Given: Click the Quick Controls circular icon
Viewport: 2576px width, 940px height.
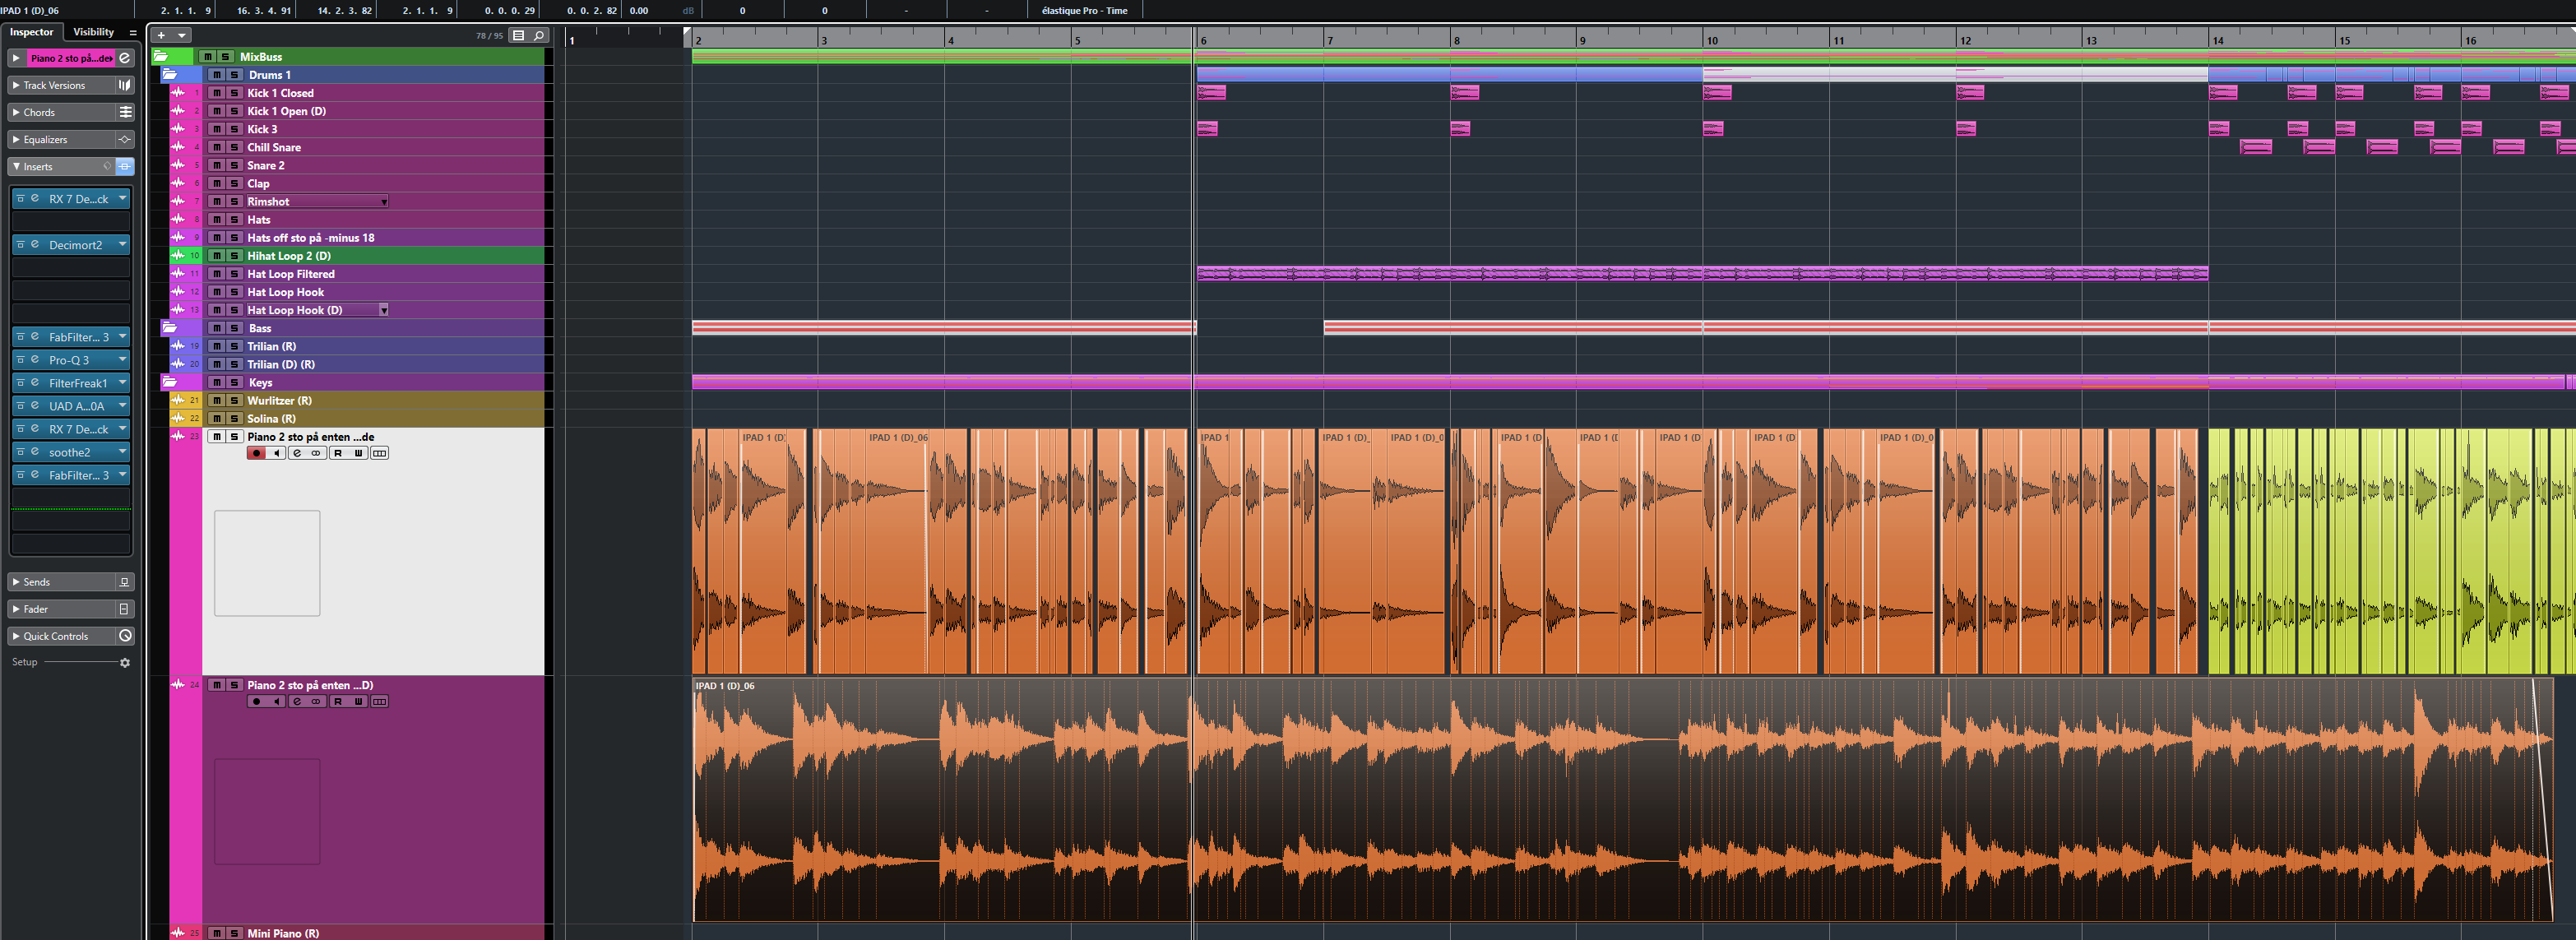Looking at the screenshot, I should pos(125,636).
